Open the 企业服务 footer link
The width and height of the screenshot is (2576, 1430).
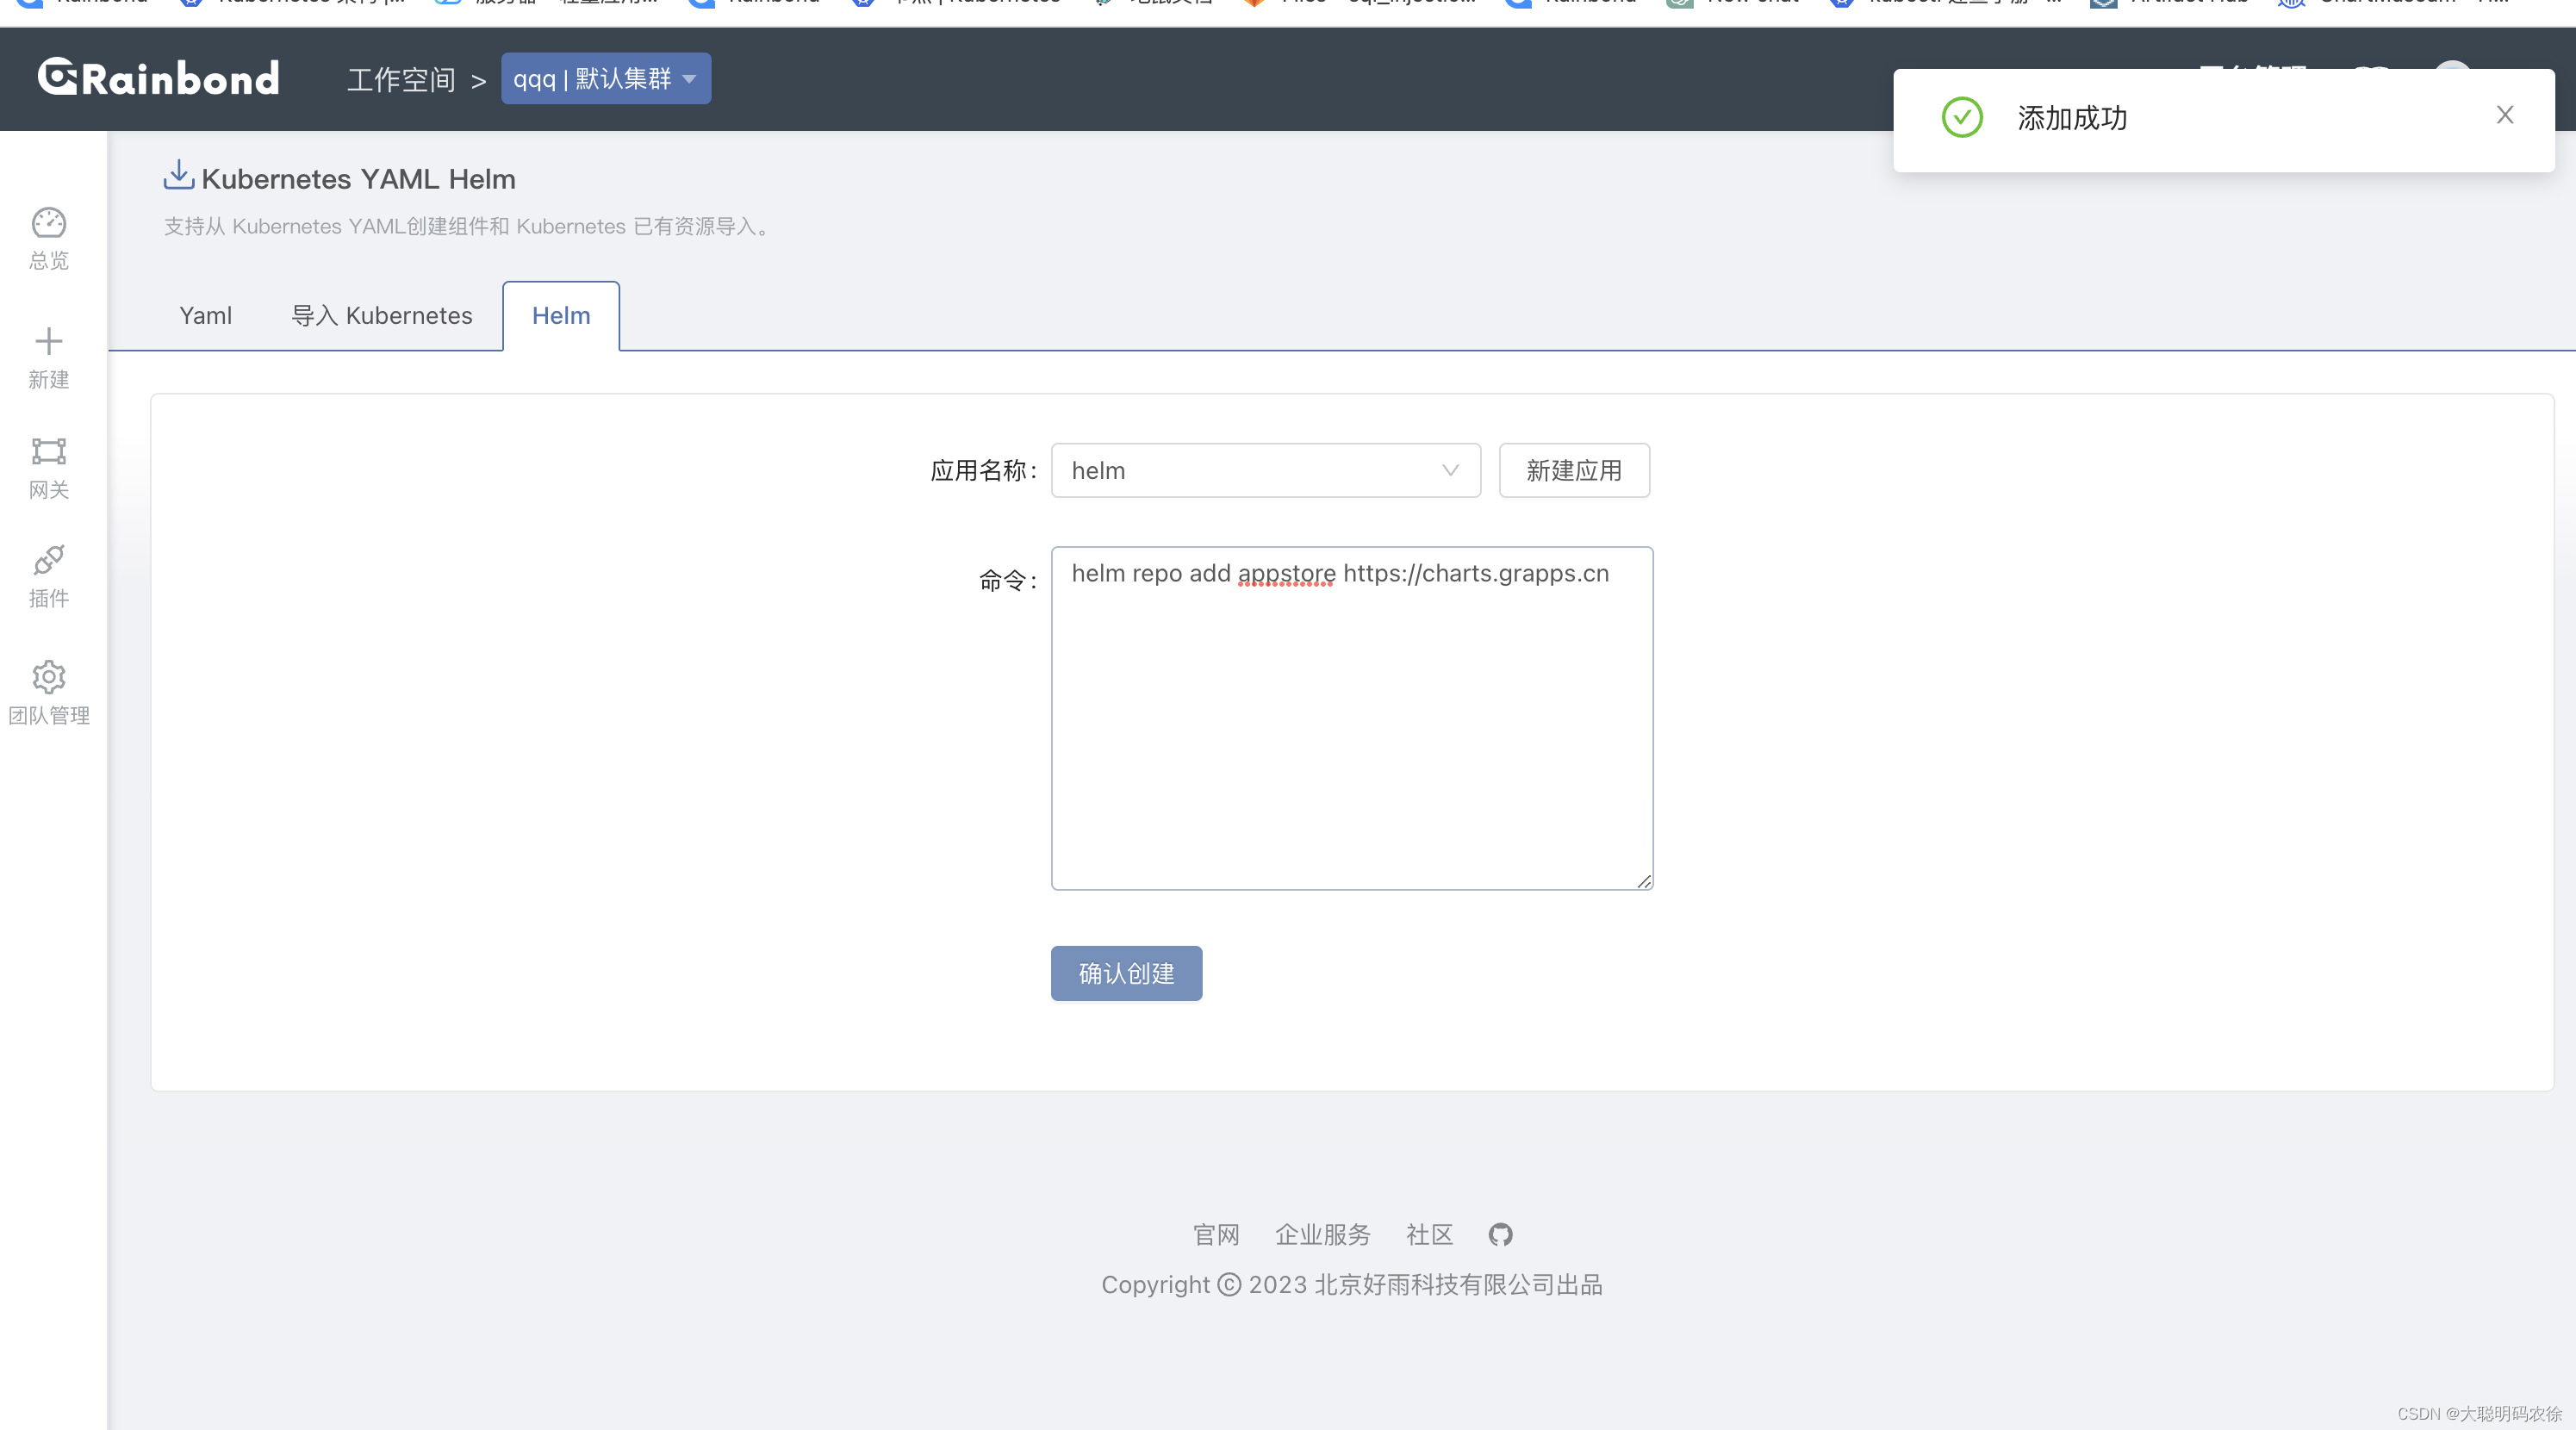pyautogui.click(x=1322, y=1235)
